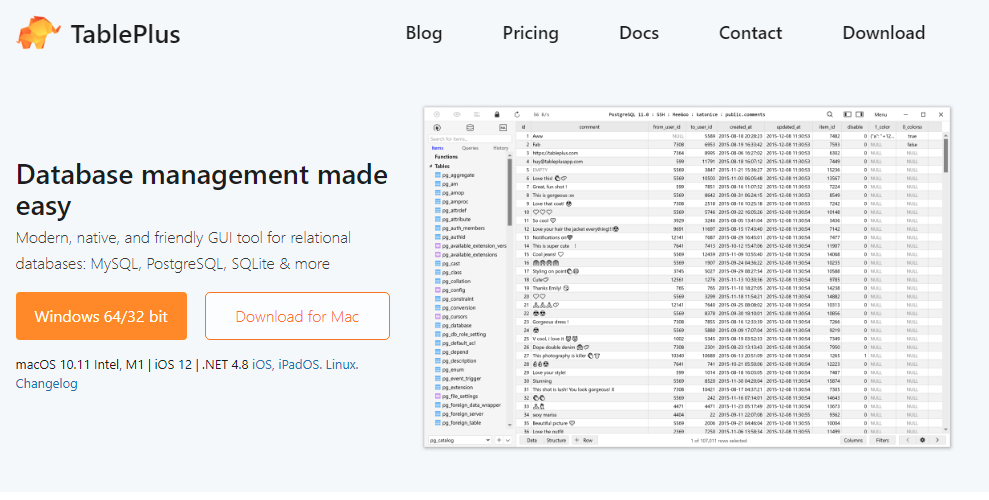Open the Contact page
The height and width of the screenshot is (500, 989).
[751, 33]
